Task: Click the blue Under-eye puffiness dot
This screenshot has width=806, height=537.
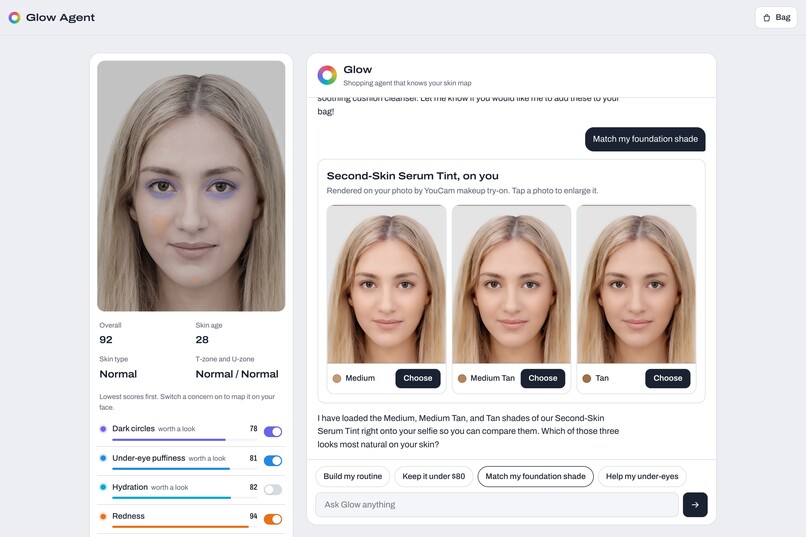Action: (103, 458)
